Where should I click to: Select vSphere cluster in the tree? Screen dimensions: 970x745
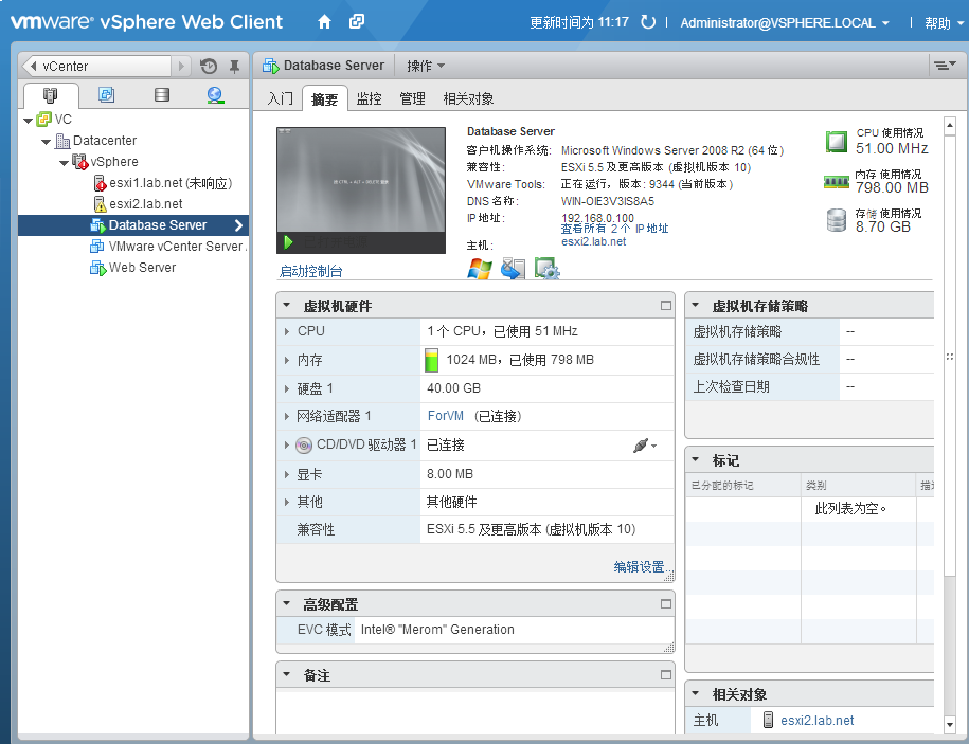[x=106, y=161]
